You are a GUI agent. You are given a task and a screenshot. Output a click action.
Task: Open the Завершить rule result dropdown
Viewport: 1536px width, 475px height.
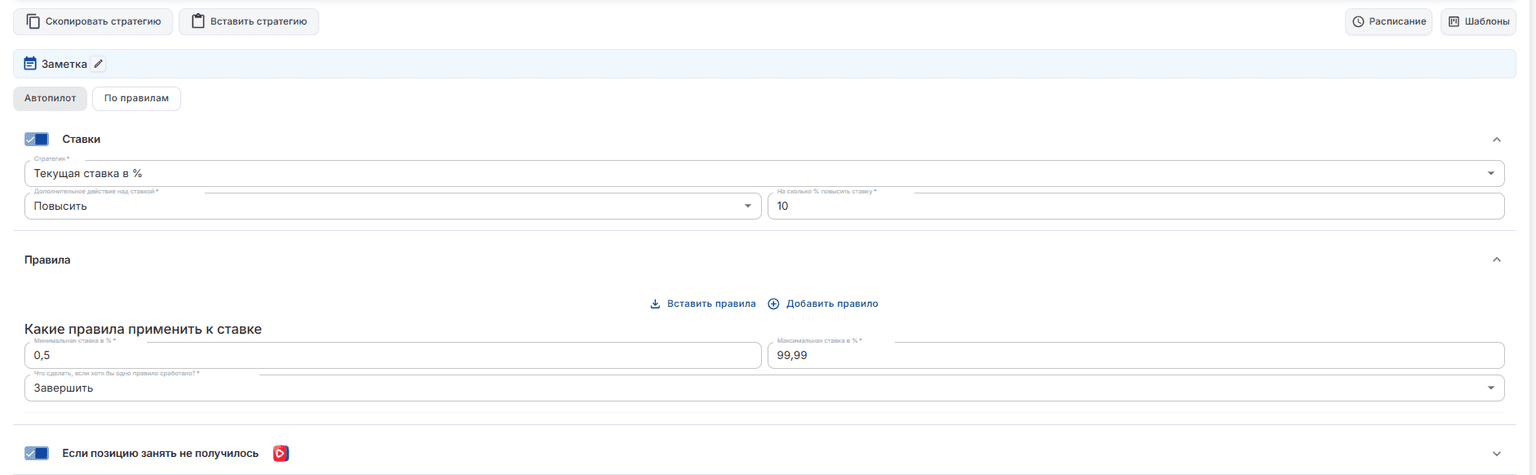coord(764,388)
